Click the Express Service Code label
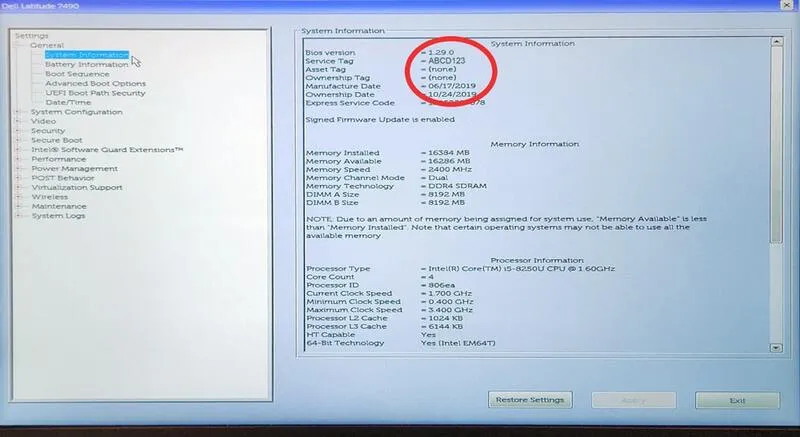 point(350,103)
